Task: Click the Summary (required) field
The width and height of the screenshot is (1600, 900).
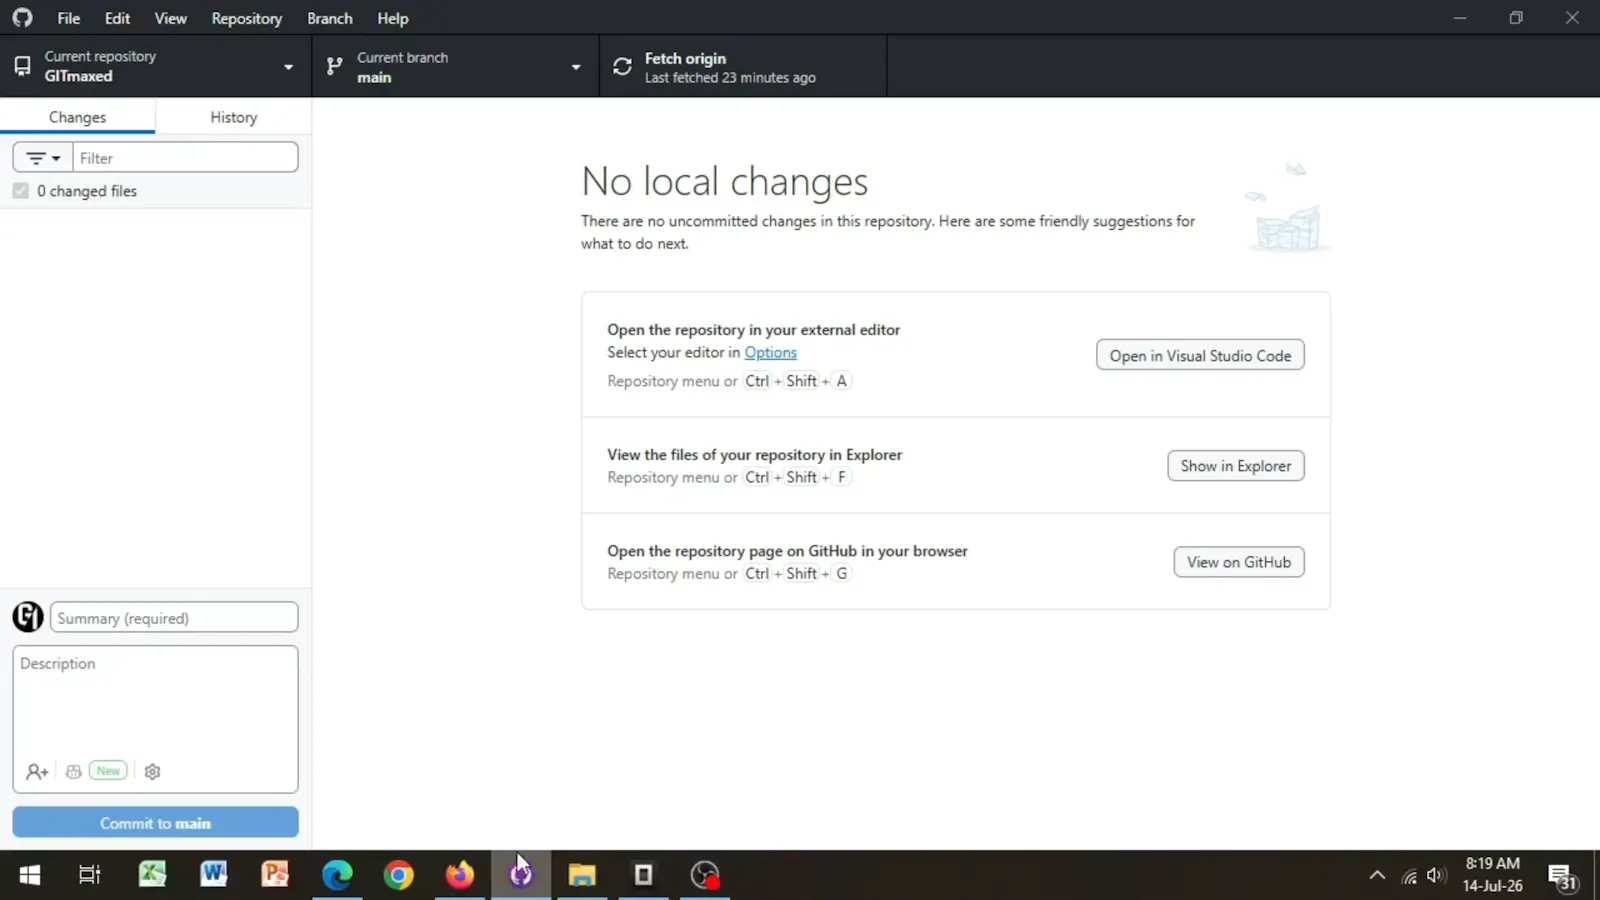Action: click(x=174, y=617)
